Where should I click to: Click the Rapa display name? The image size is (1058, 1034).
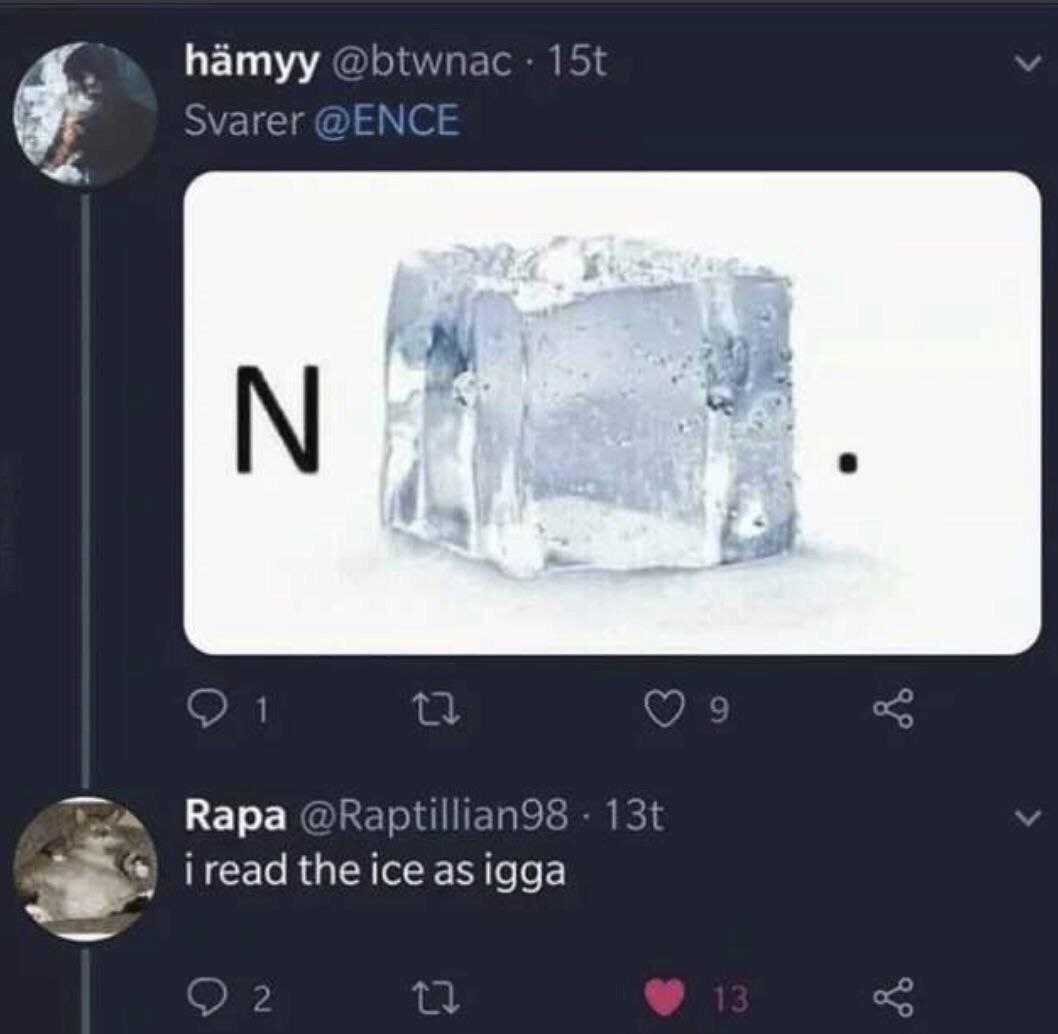tap(235, 818)
